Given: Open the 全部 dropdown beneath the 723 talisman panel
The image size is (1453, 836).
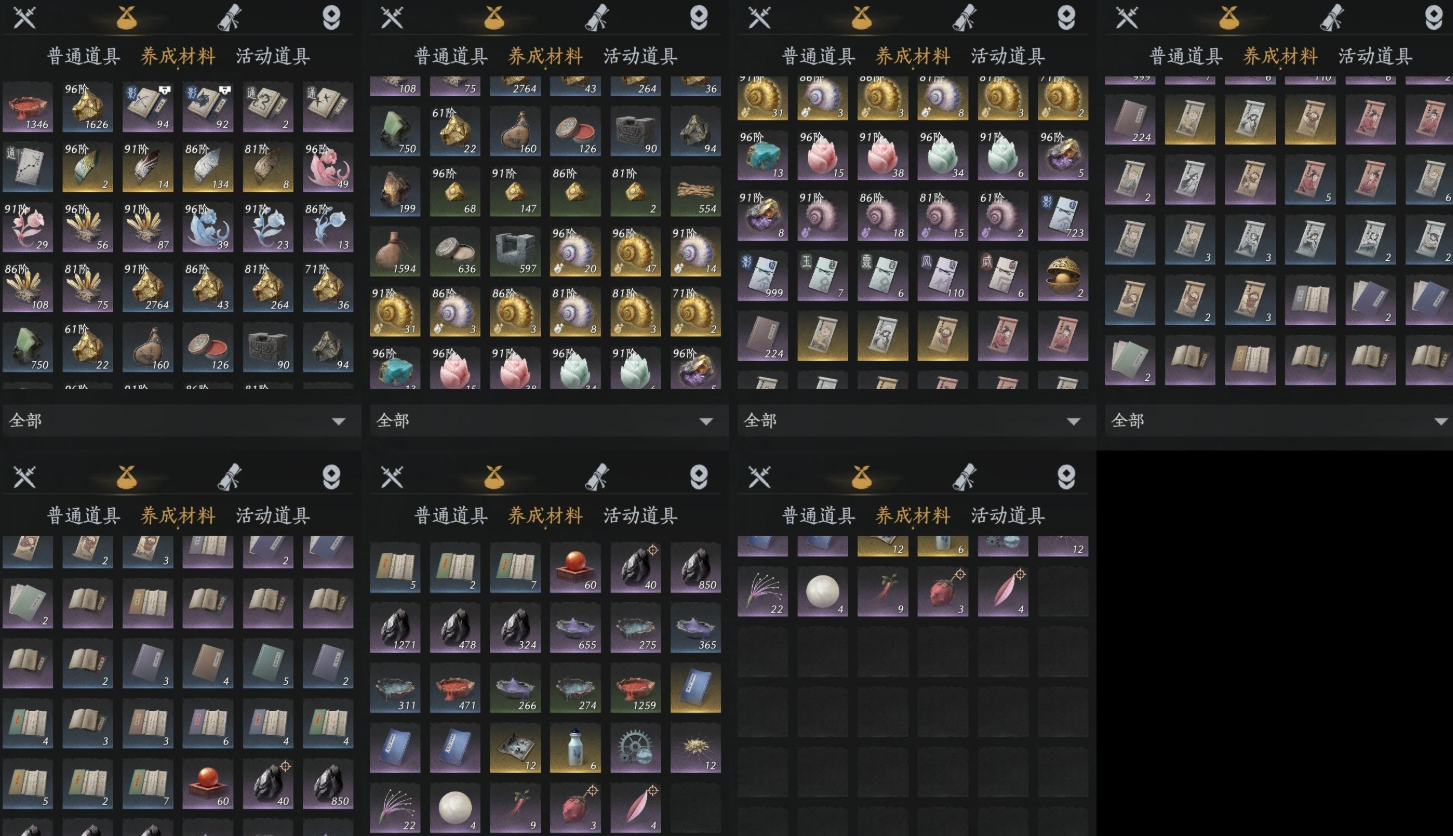Looking at the screenshot, I should coord(913,421).
